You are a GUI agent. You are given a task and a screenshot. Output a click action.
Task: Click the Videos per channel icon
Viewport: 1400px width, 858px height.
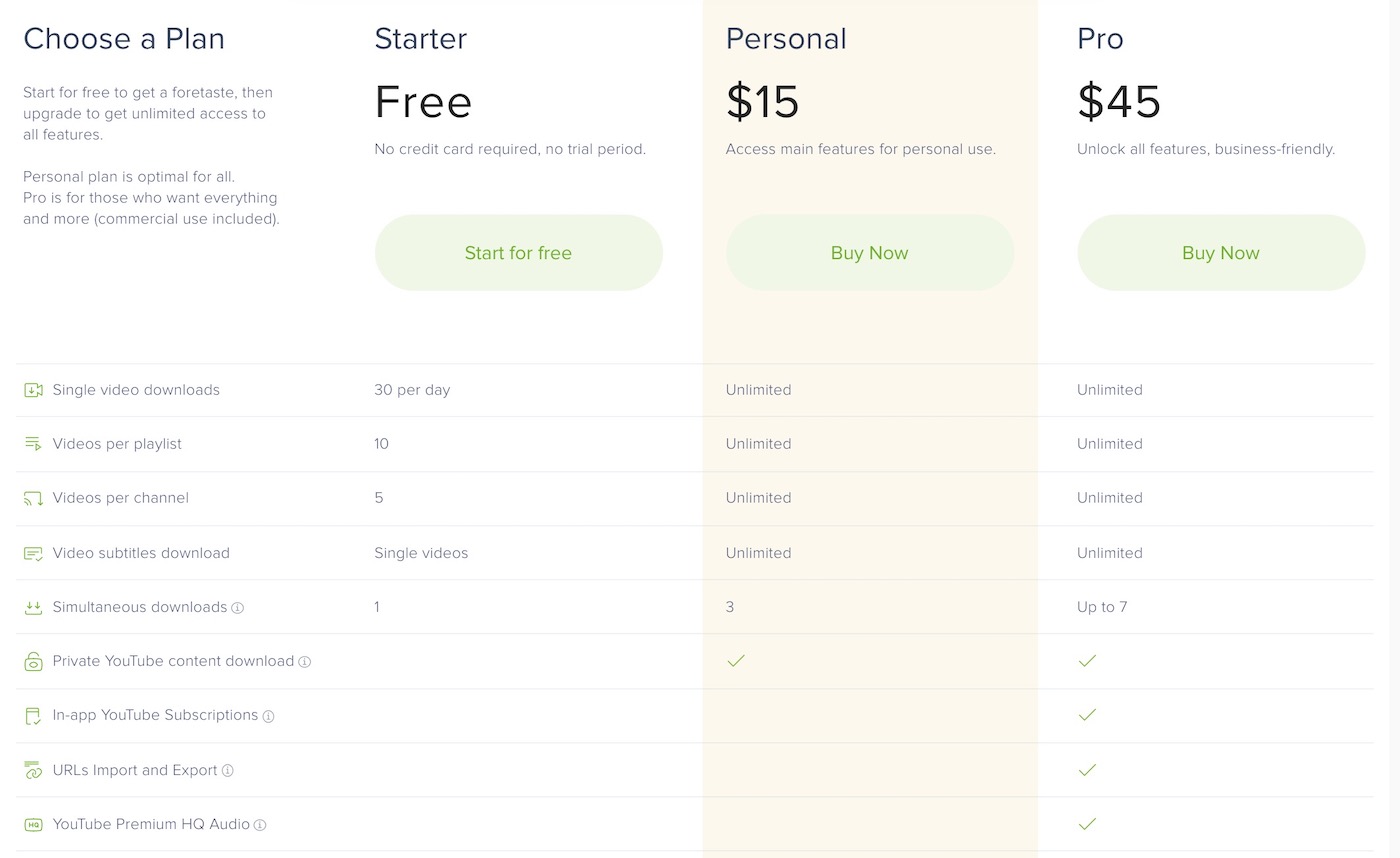point(33,498)
